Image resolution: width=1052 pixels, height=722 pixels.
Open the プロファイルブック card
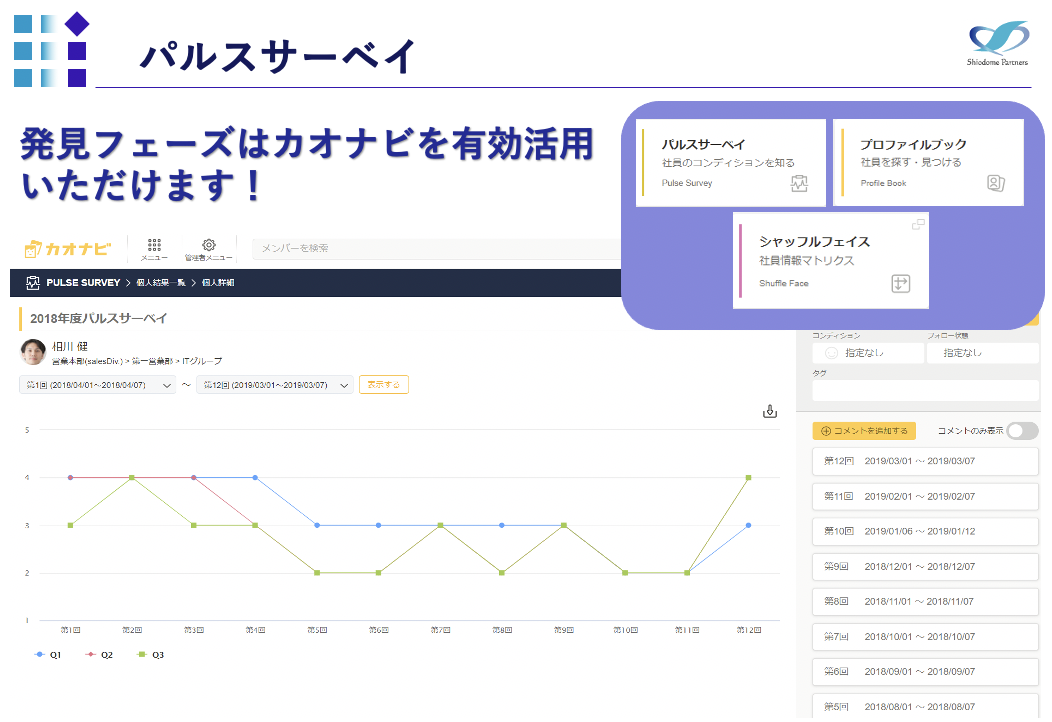928,162
